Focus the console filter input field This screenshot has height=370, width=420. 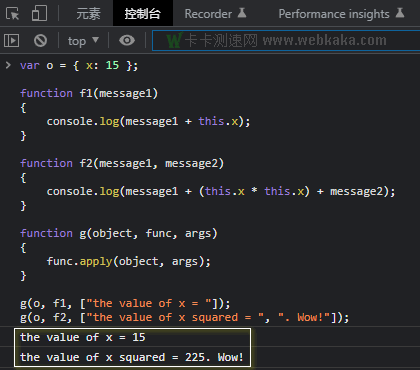pyautogui.click(x=286, y=41)
